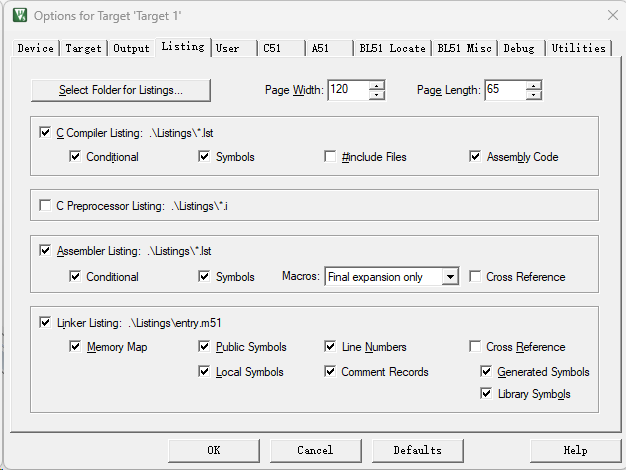Viewport: 626px width, 470px height.
Task: Uncheck Library Symbols option
Action: click(x=487, y=394)
